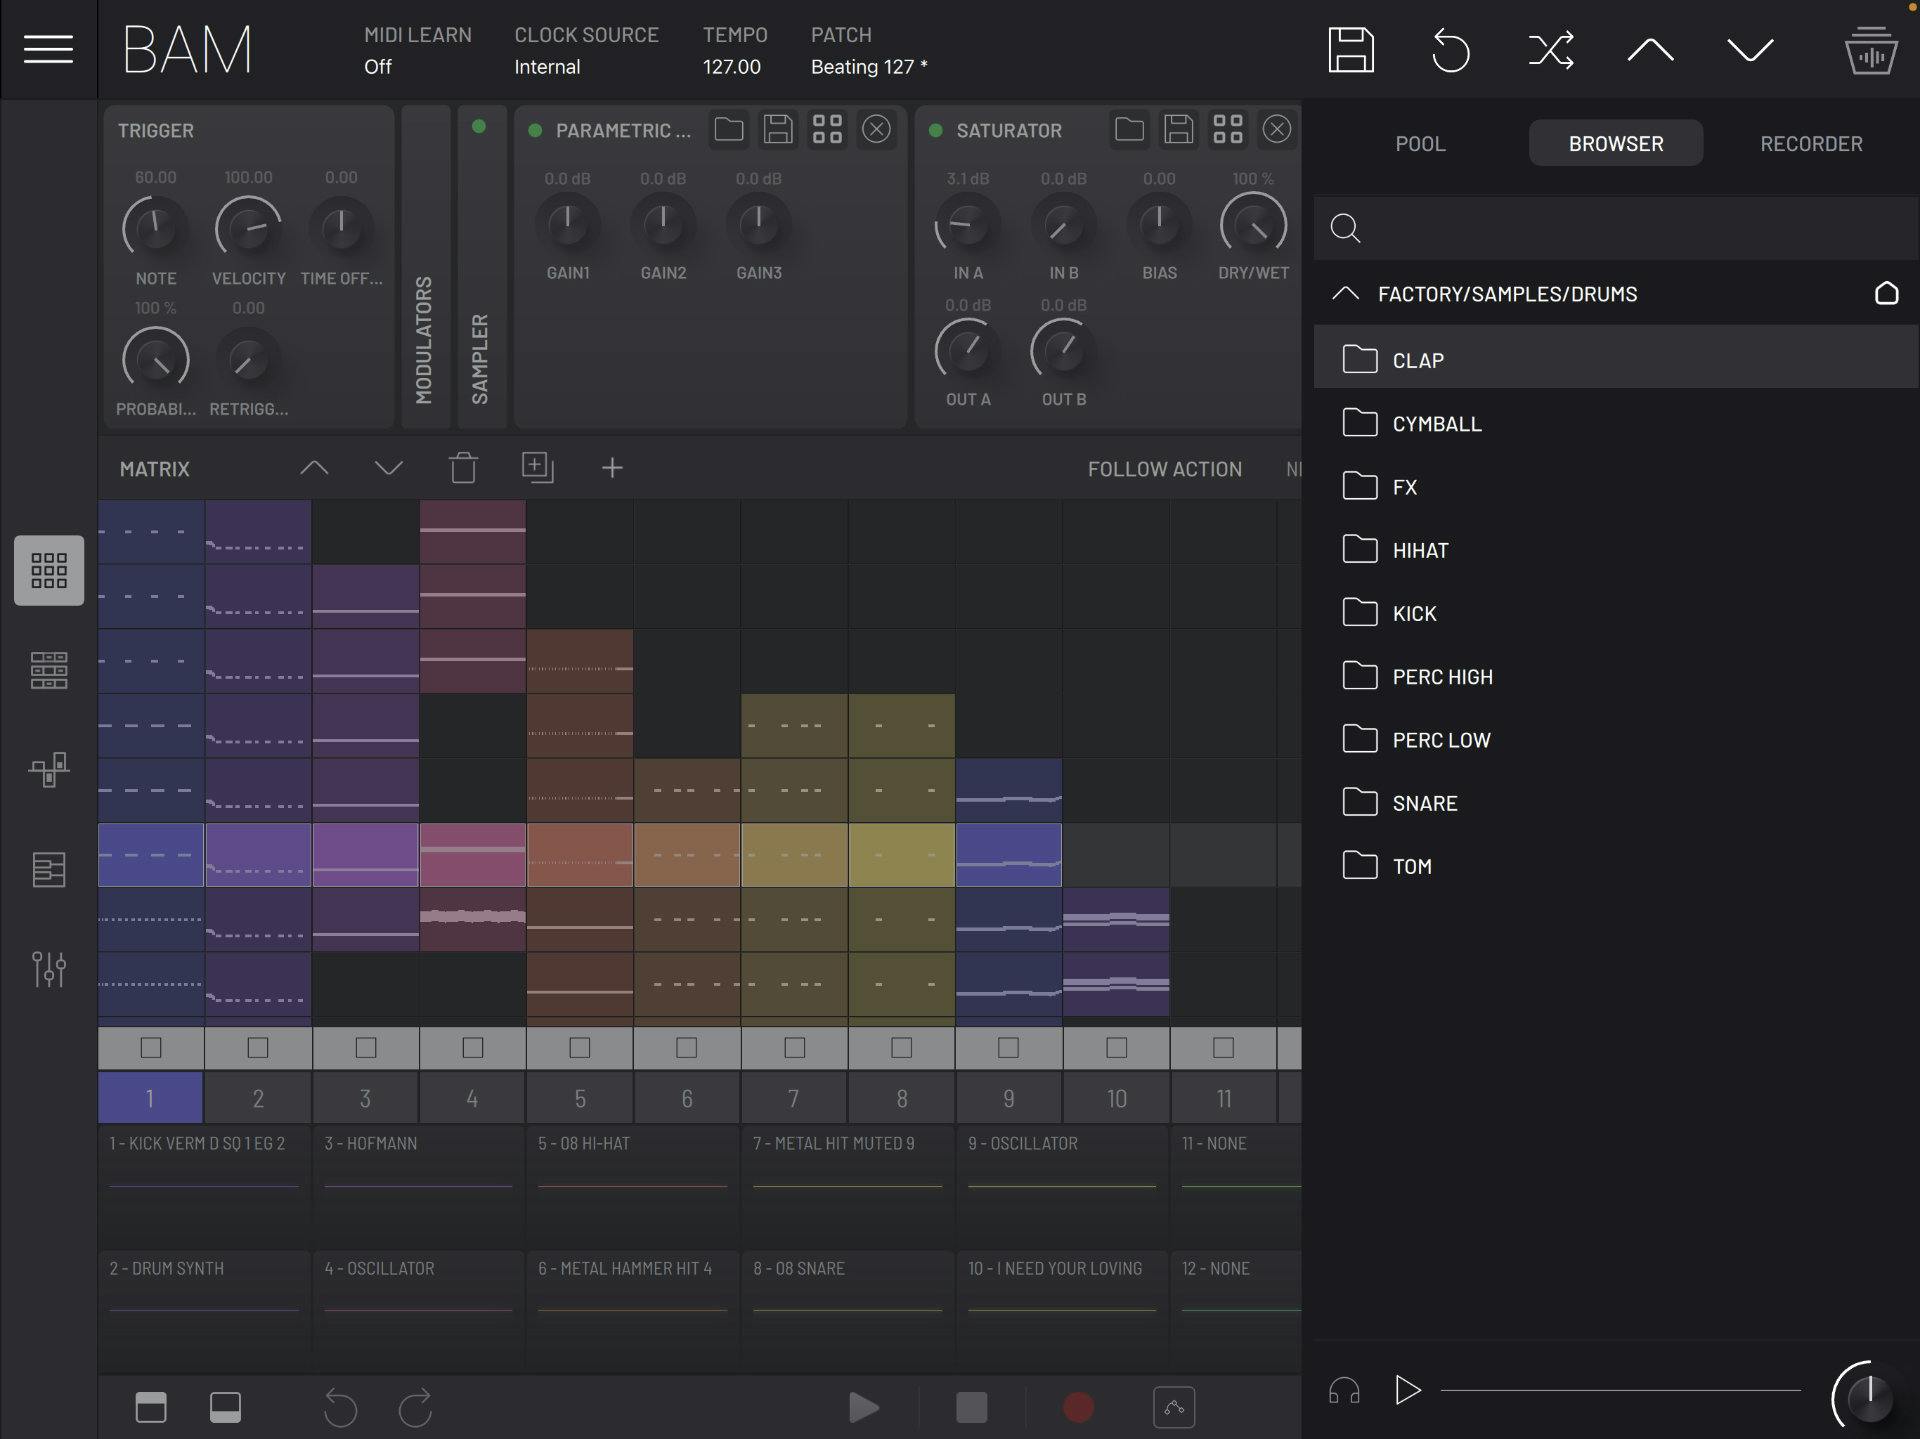Switch to the RECORDER tab
The image size is (1920, 1439).
point(1810,143)
